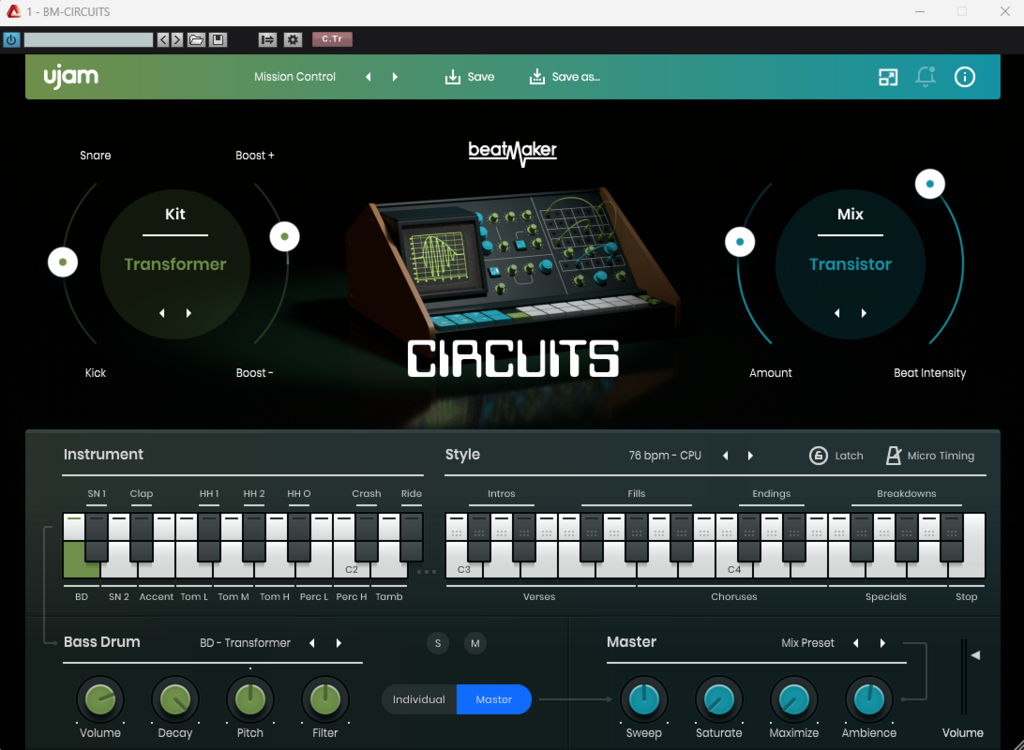
Task: Open the 76 bpm - CPU style menu
Action: tap(665, 455)
